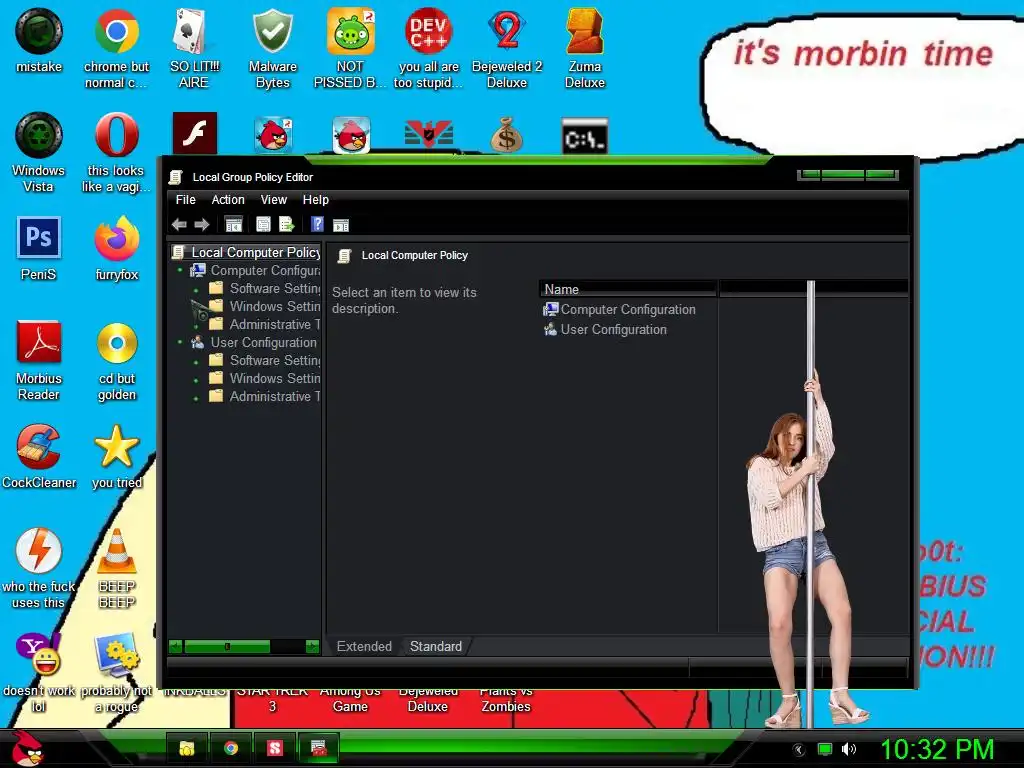Open the Action menu
The height and width of the screenshot is (768, 1024).
(228, 200)
